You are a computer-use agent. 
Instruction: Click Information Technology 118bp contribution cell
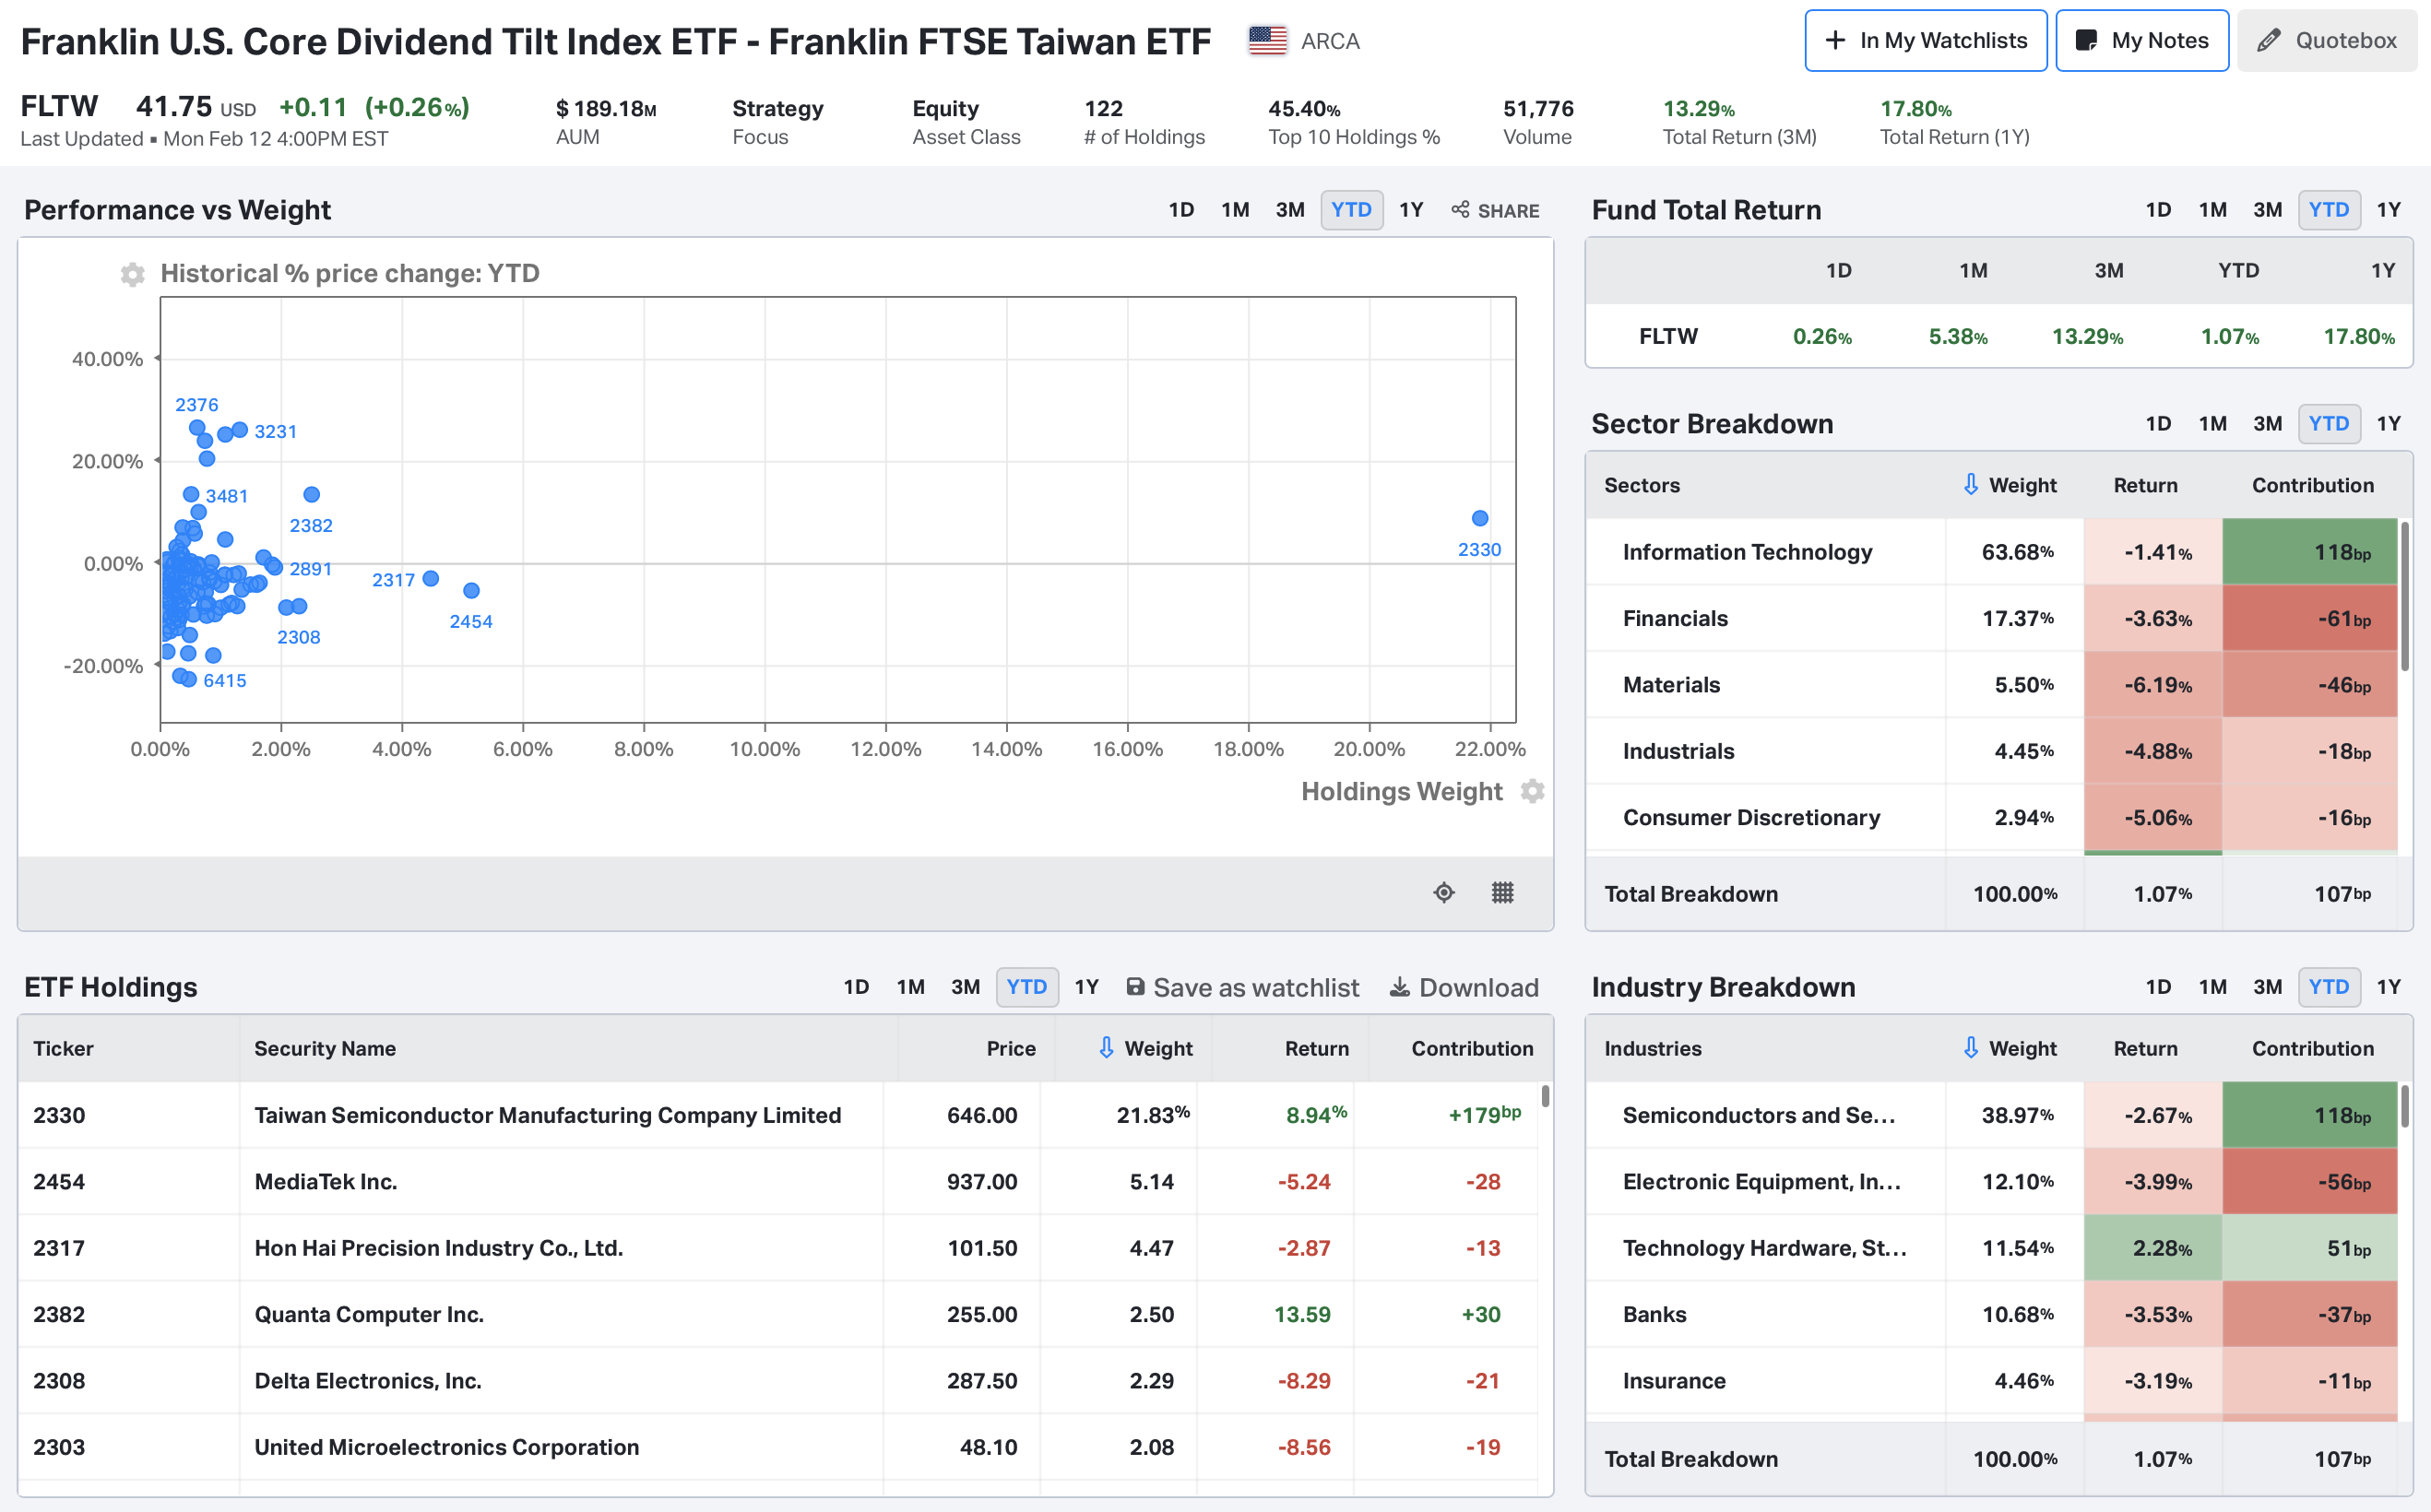(x=2310, y=552)
